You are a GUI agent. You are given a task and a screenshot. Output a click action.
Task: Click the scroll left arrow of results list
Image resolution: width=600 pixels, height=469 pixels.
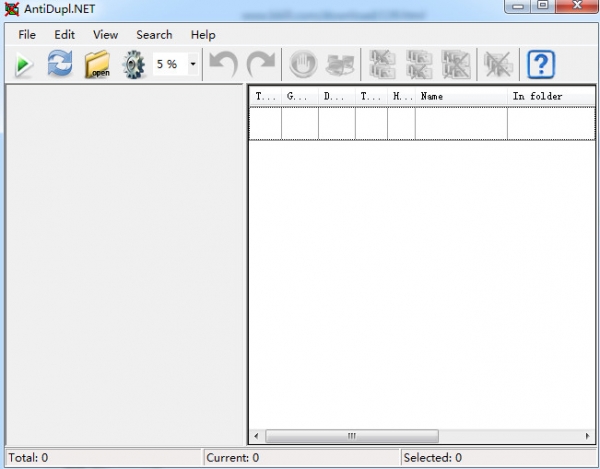pyautogui.click(x=256, y=436)
